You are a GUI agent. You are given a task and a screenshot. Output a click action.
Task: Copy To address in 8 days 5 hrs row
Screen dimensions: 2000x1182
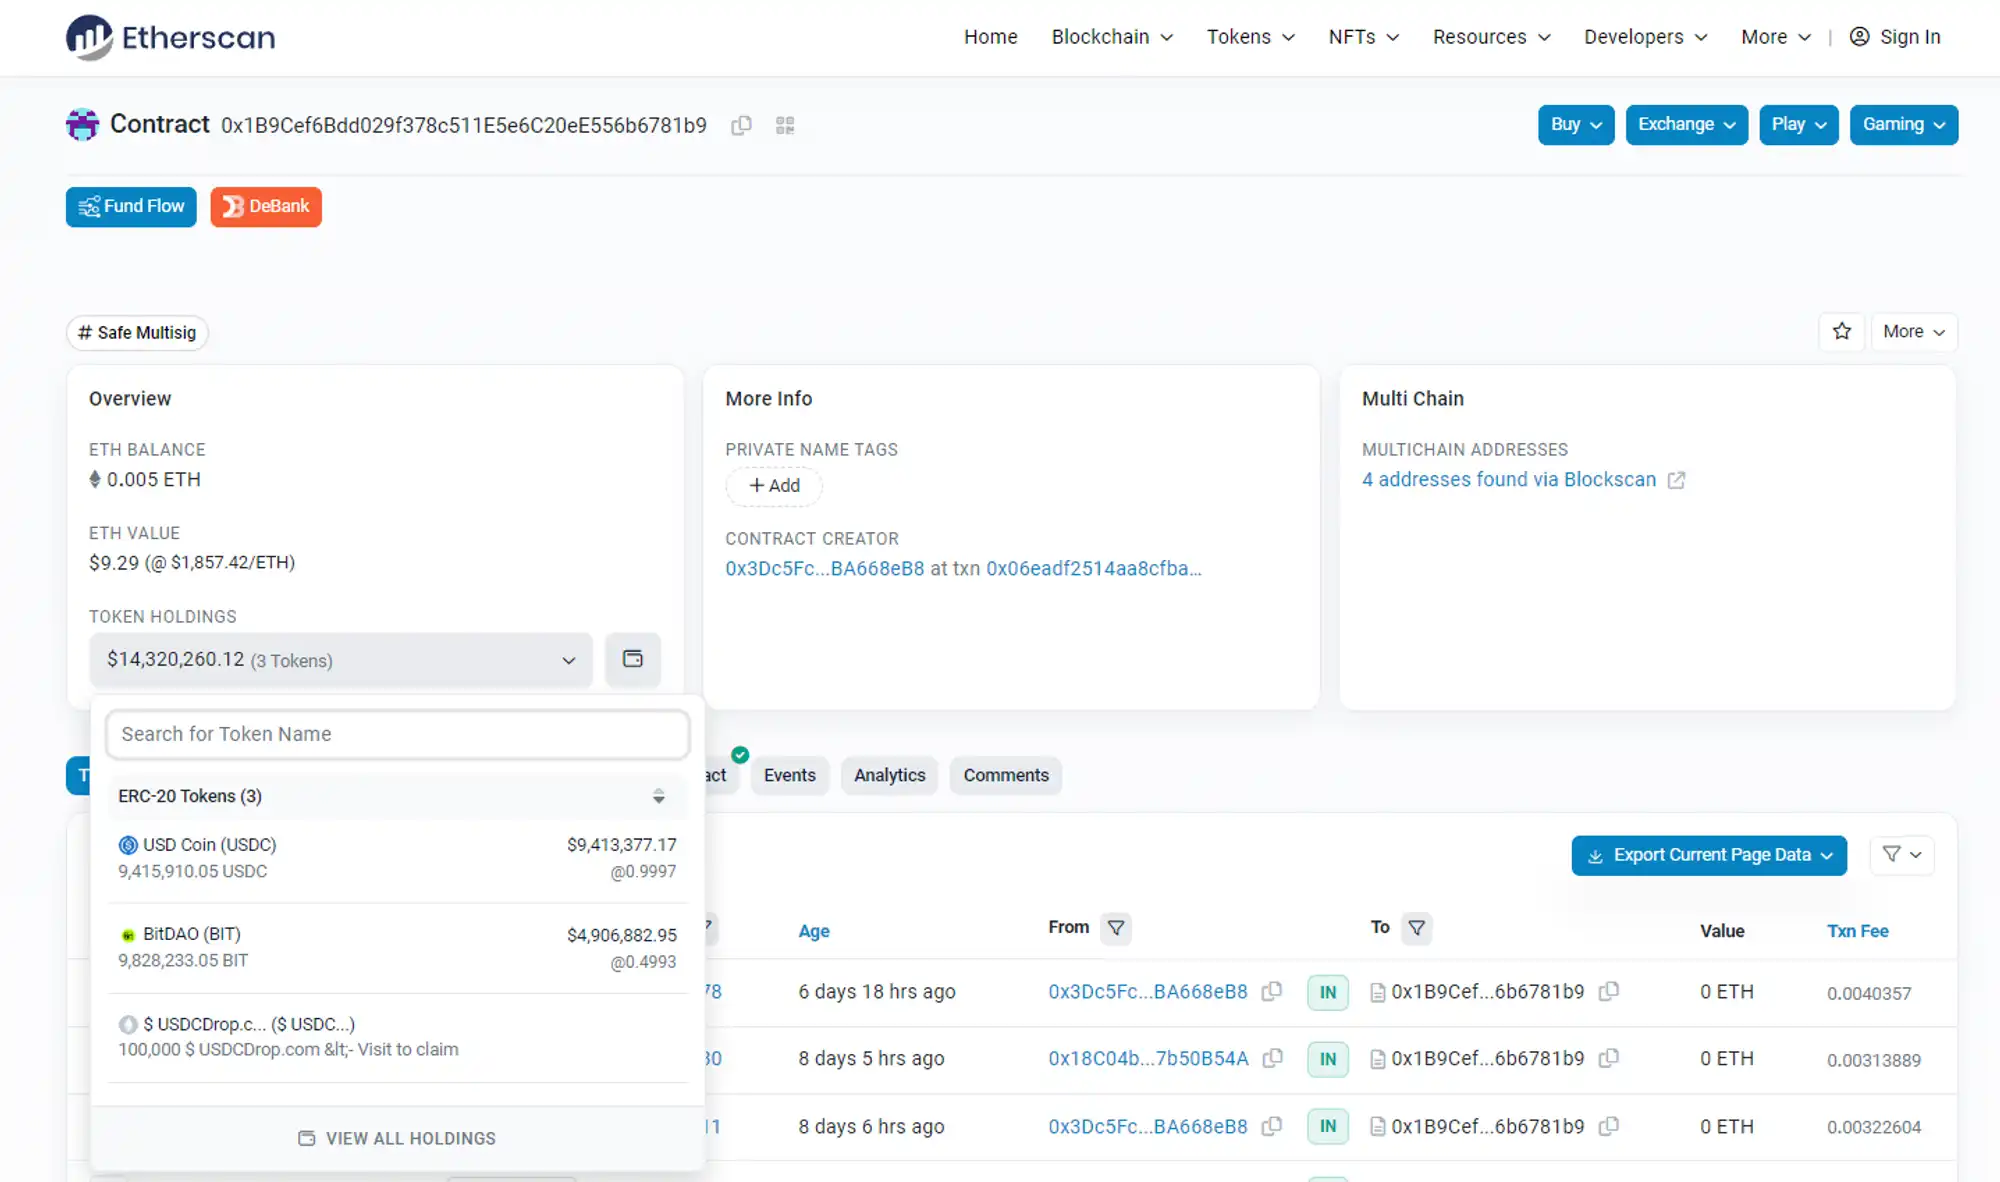[x=1608, y=1058]
